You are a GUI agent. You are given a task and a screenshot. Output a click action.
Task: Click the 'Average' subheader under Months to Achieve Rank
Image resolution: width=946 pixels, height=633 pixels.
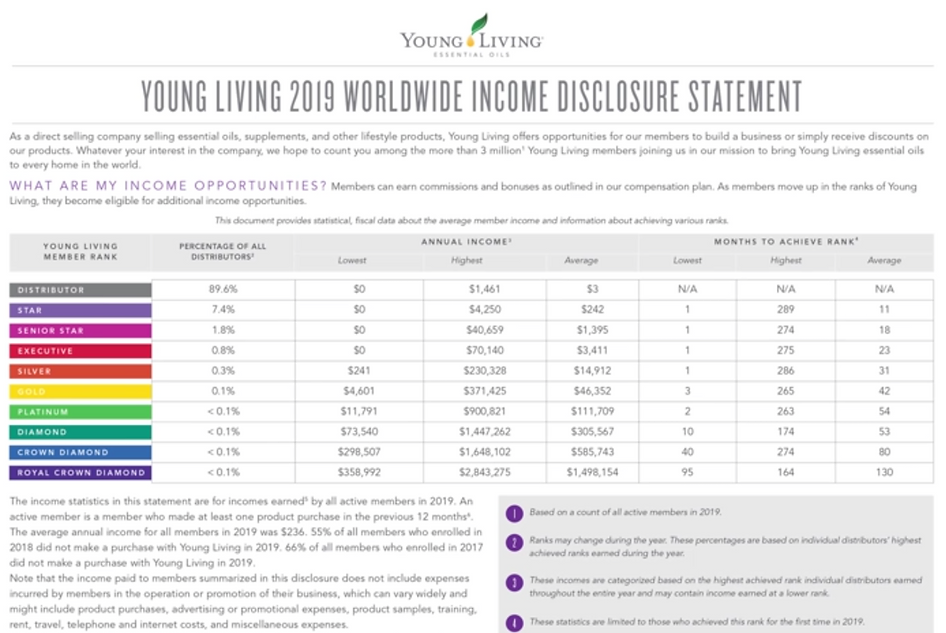884,260
